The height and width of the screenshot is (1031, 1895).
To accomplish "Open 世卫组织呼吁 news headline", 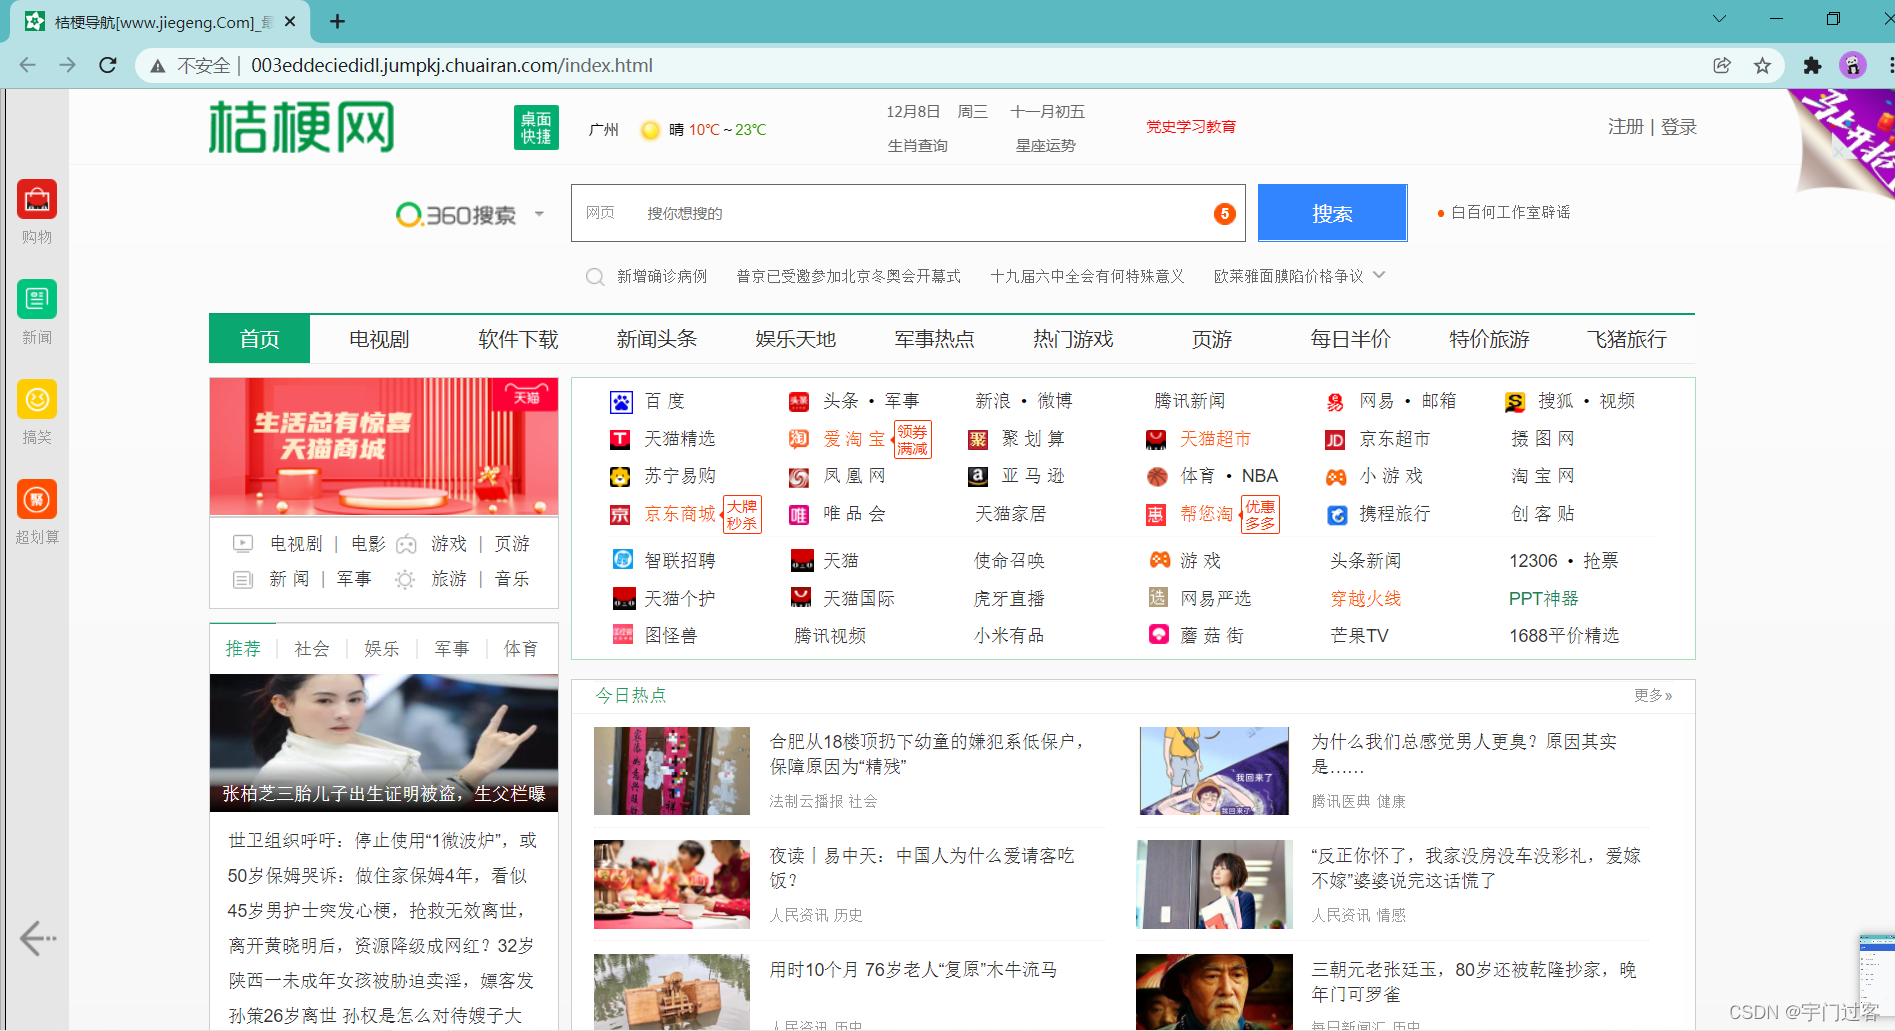I will point(382,841).
